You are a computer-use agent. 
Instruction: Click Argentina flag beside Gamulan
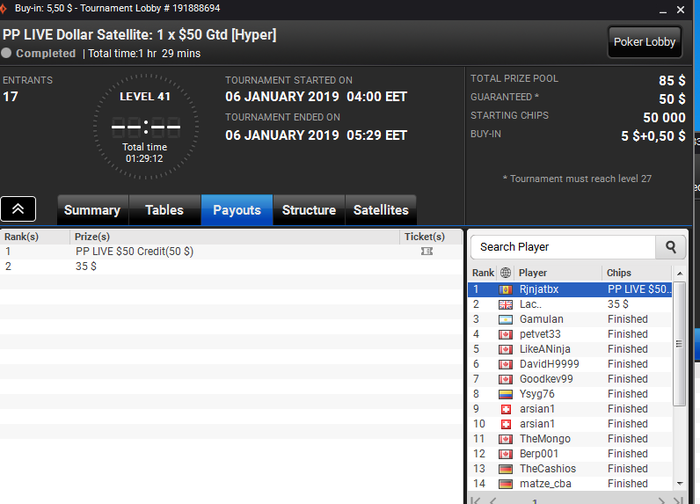click(x=505, y=320)
